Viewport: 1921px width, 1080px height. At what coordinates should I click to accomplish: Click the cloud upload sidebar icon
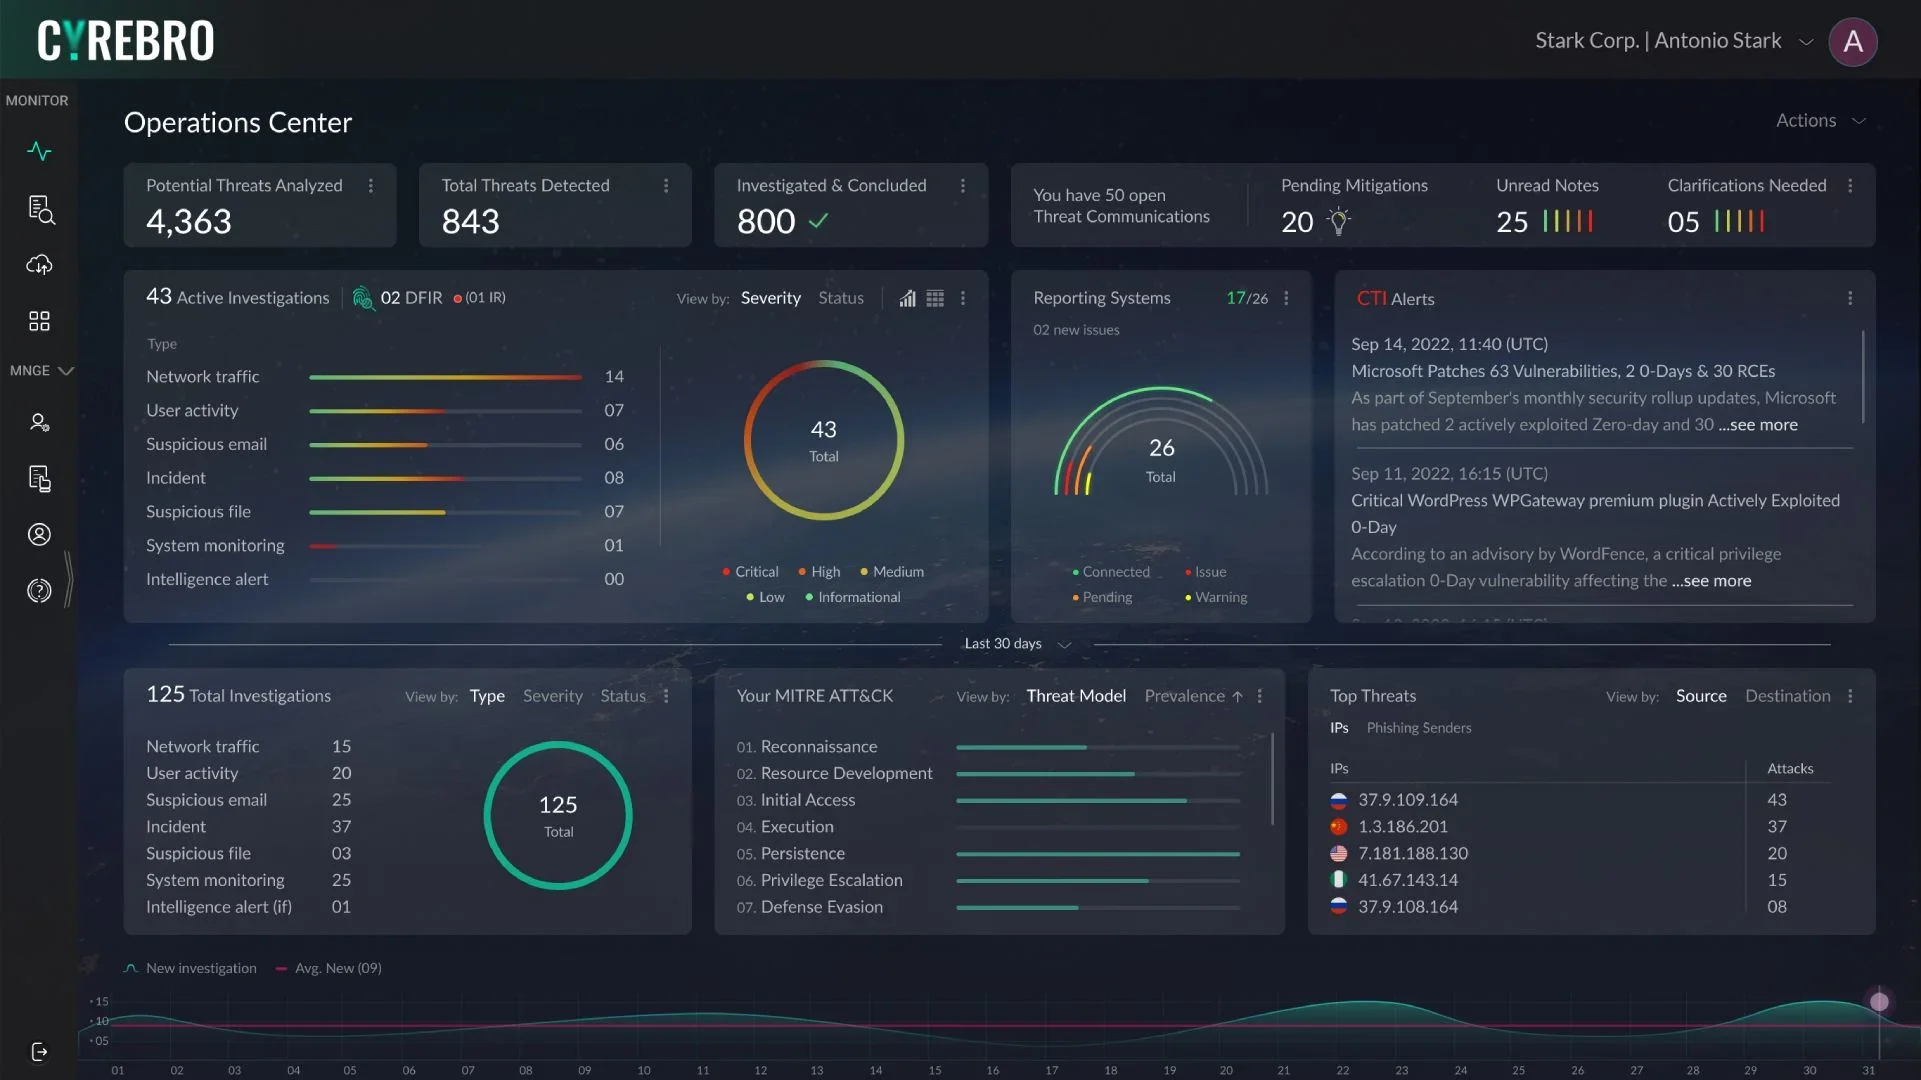(39, 265)
